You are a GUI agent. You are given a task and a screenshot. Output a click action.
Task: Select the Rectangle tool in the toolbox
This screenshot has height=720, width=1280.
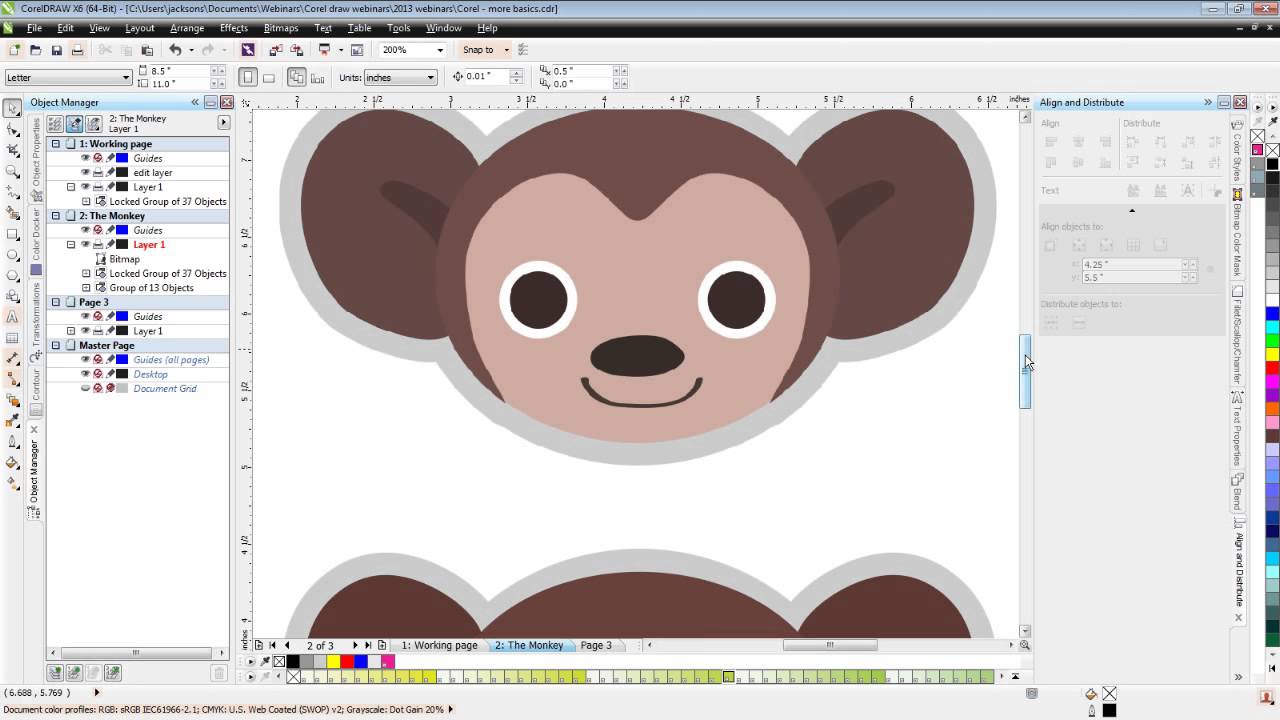[13, 234]
